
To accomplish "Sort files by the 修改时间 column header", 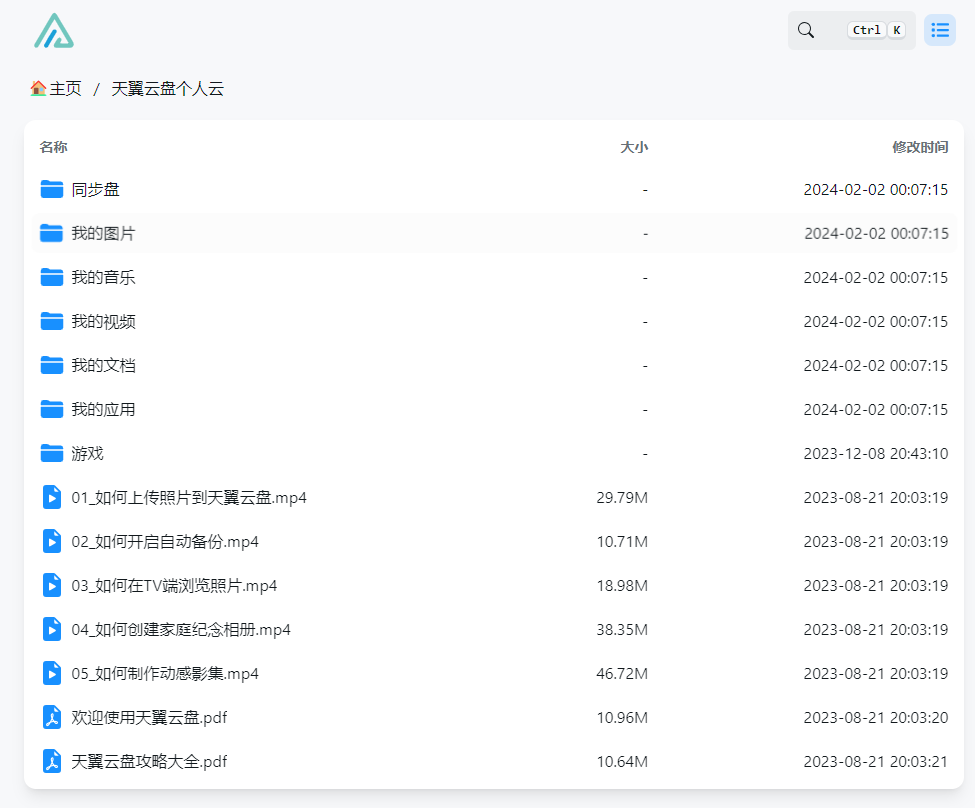I will pyautogui.click(x=919, y=147).
